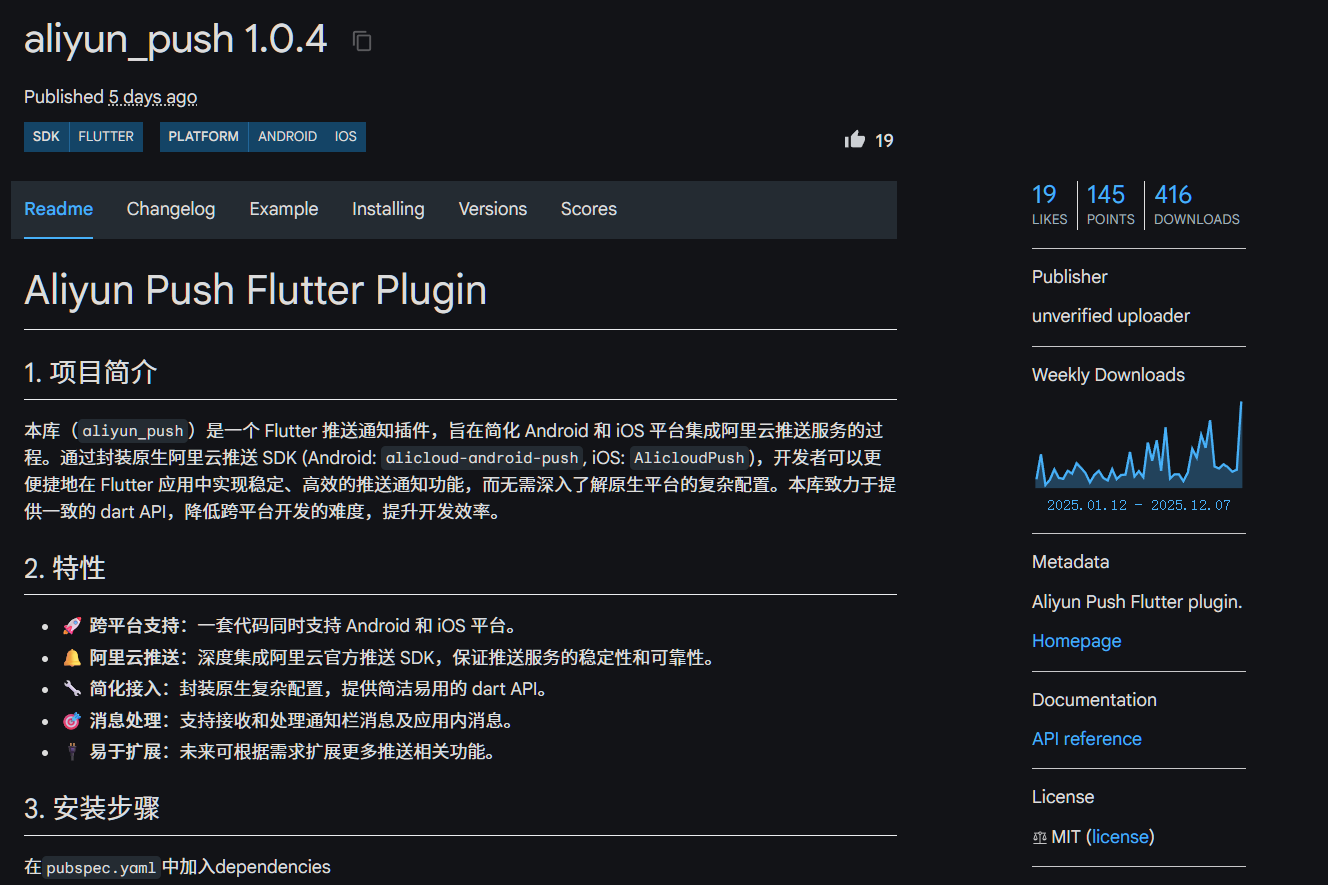Follow the license link in parentheses

click(1120, 837)
